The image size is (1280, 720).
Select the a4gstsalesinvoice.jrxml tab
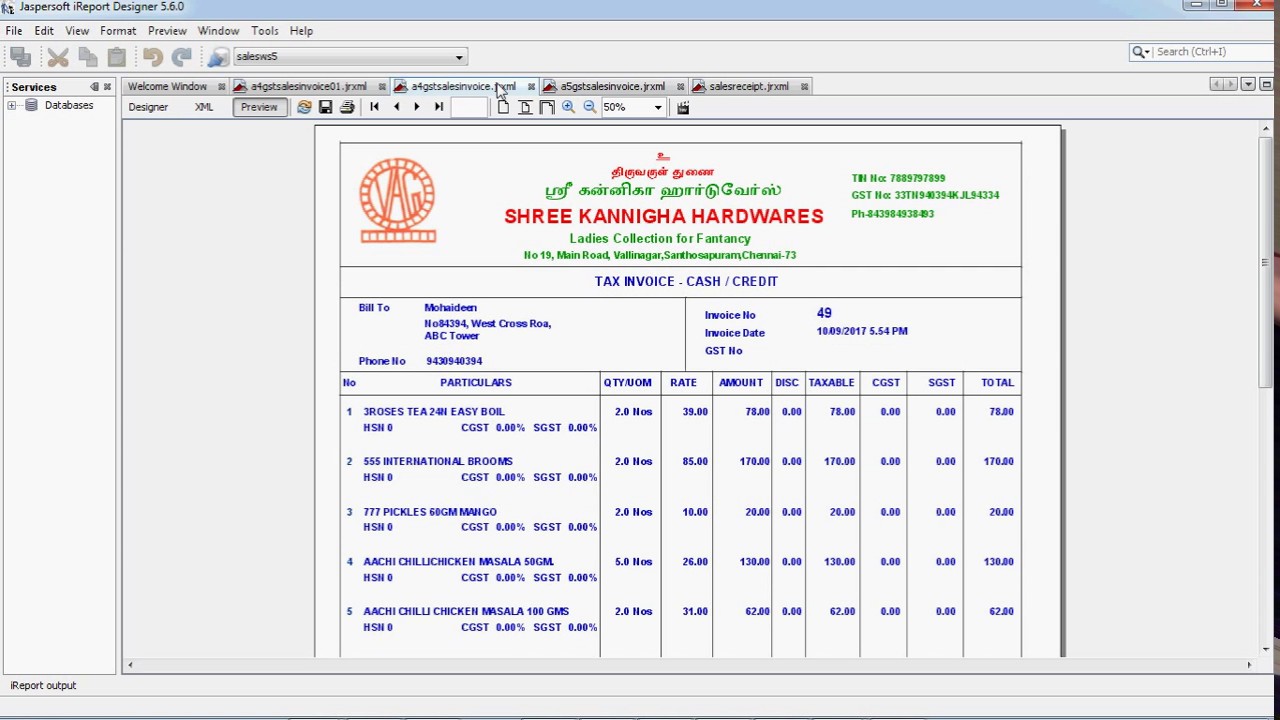(462, 87)
